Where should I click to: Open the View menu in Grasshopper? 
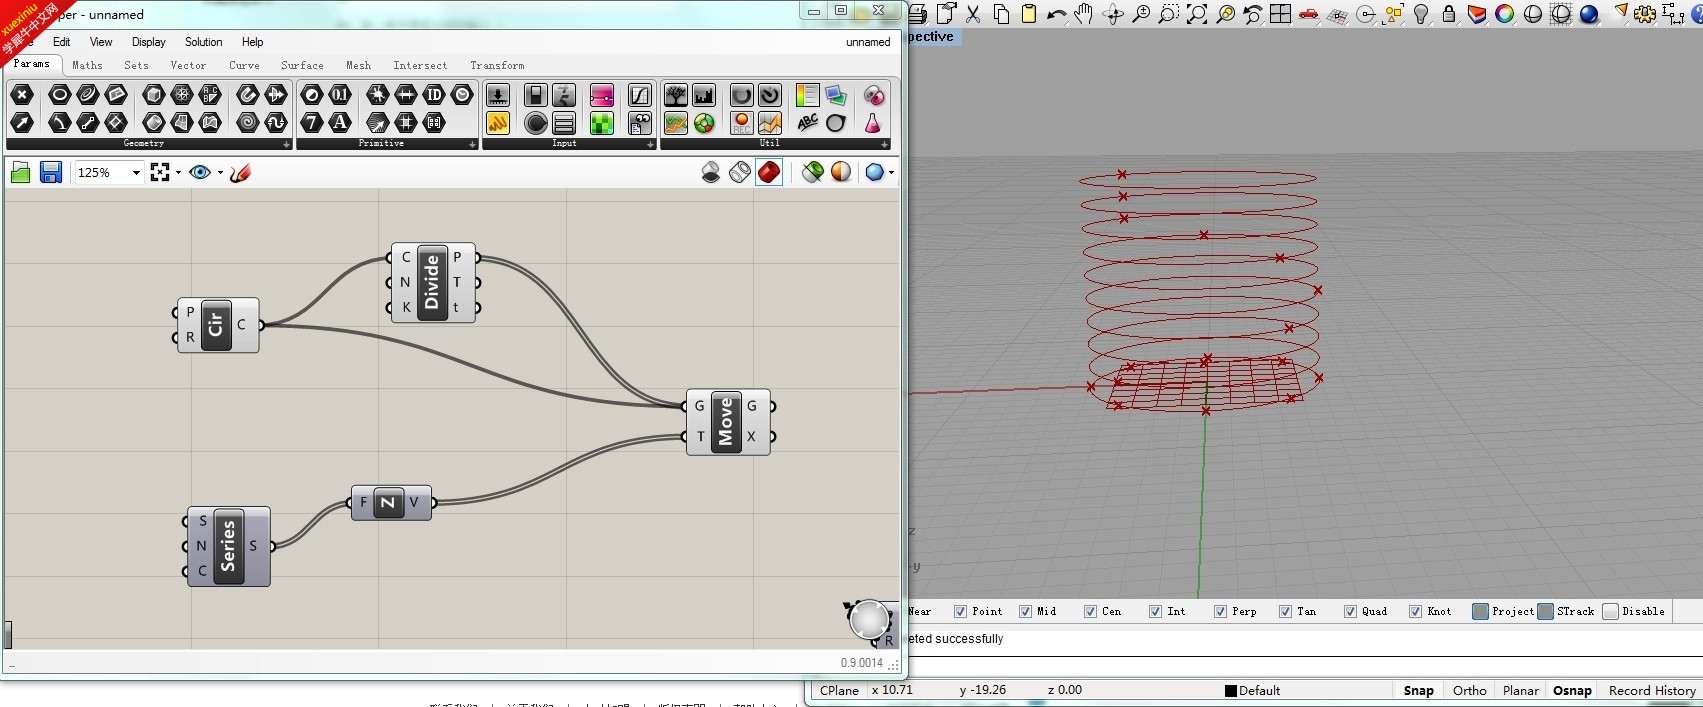[101, 42]
